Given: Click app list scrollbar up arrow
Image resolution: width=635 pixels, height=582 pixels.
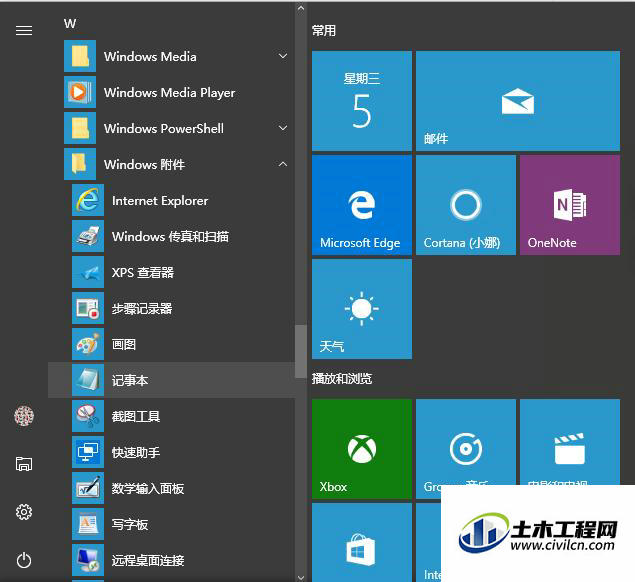Looking at the screenshot, I should (x=300, y=8).
